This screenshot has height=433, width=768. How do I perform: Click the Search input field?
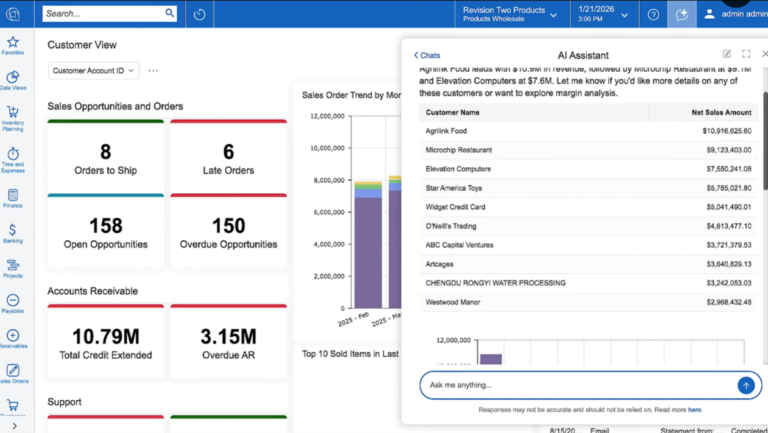pos(103,13)
